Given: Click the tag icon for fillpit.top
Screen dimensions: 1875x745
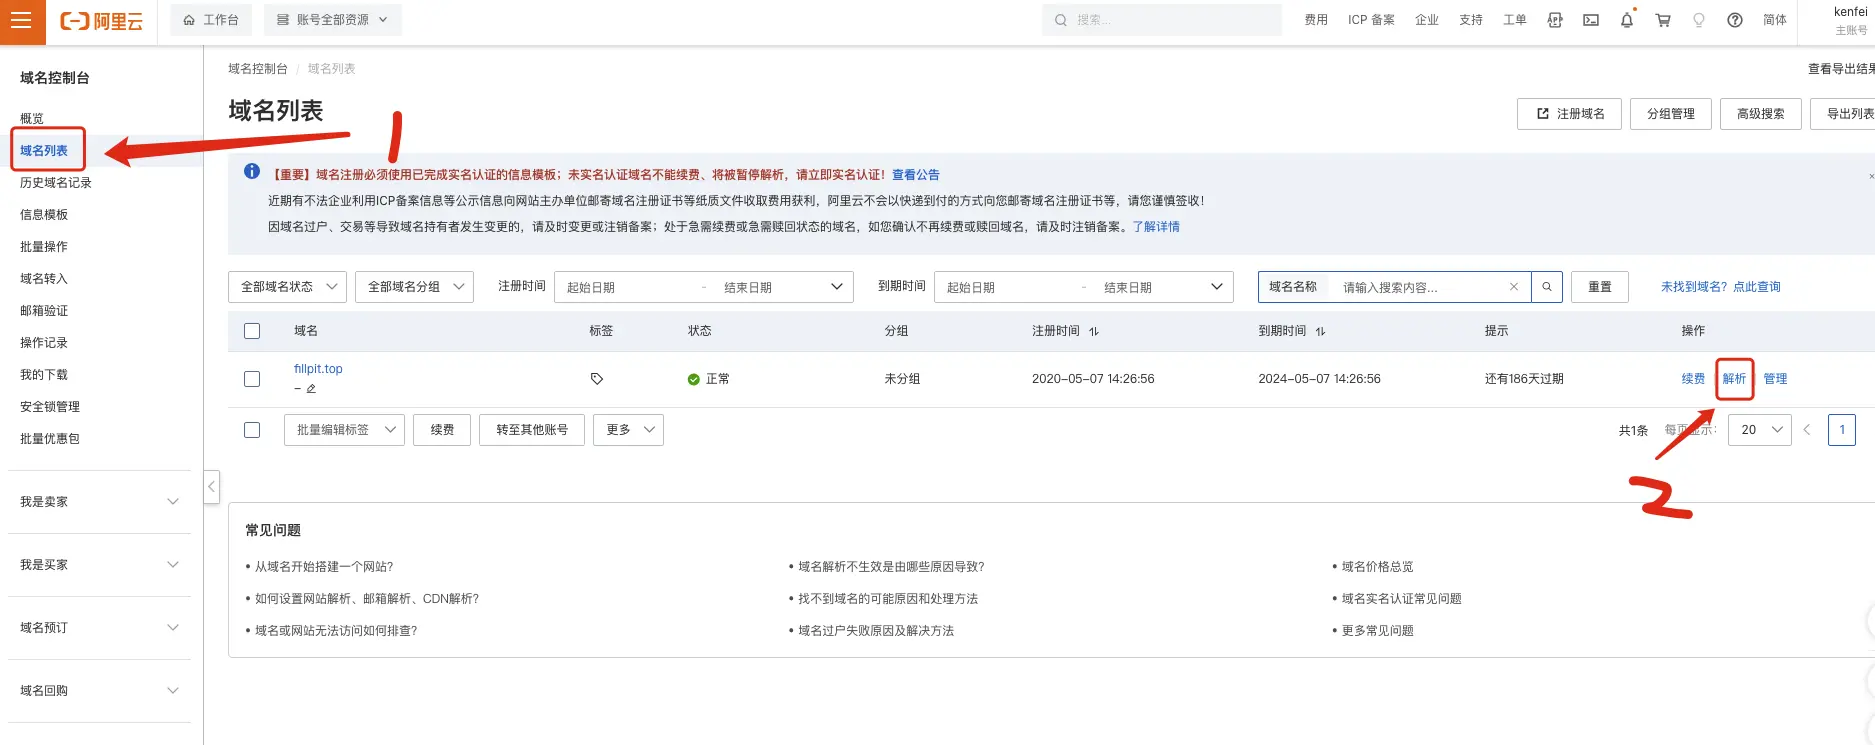Looking at the screenshot, I should (x=597, y=379).
